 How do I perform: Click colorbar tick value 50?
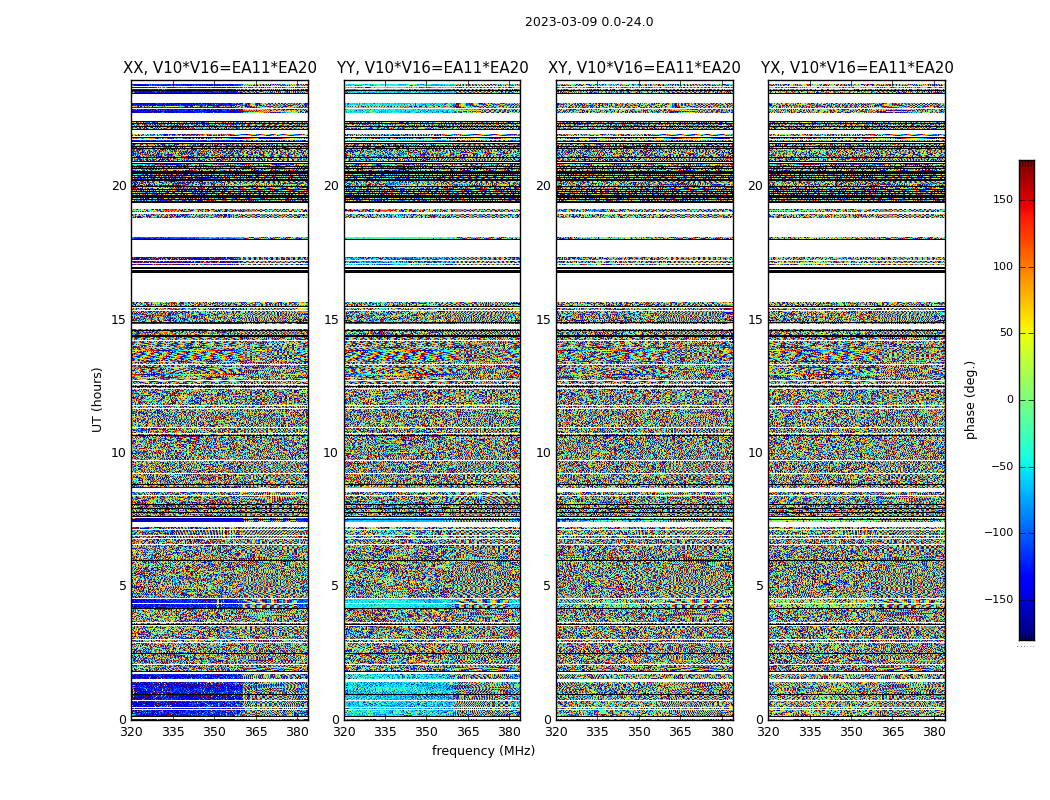point(1006,333)
